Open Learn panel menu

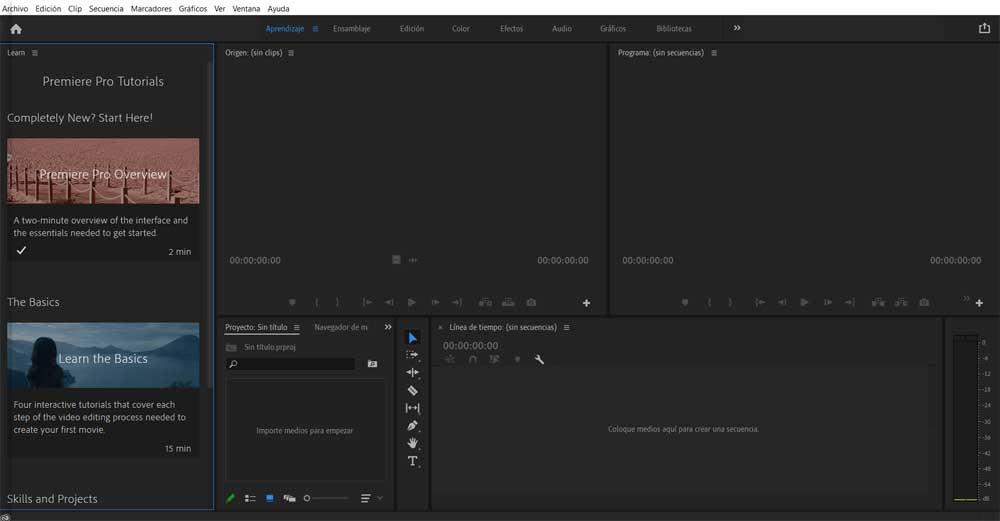(x=35, y=53)
